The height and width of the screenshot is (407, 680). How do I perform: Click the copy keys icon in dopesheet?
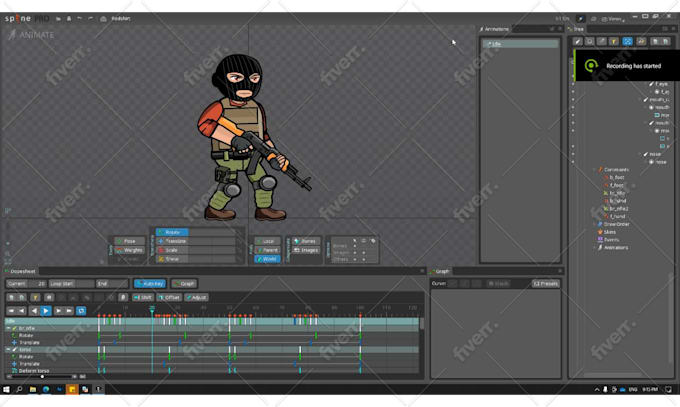[12, 297]
